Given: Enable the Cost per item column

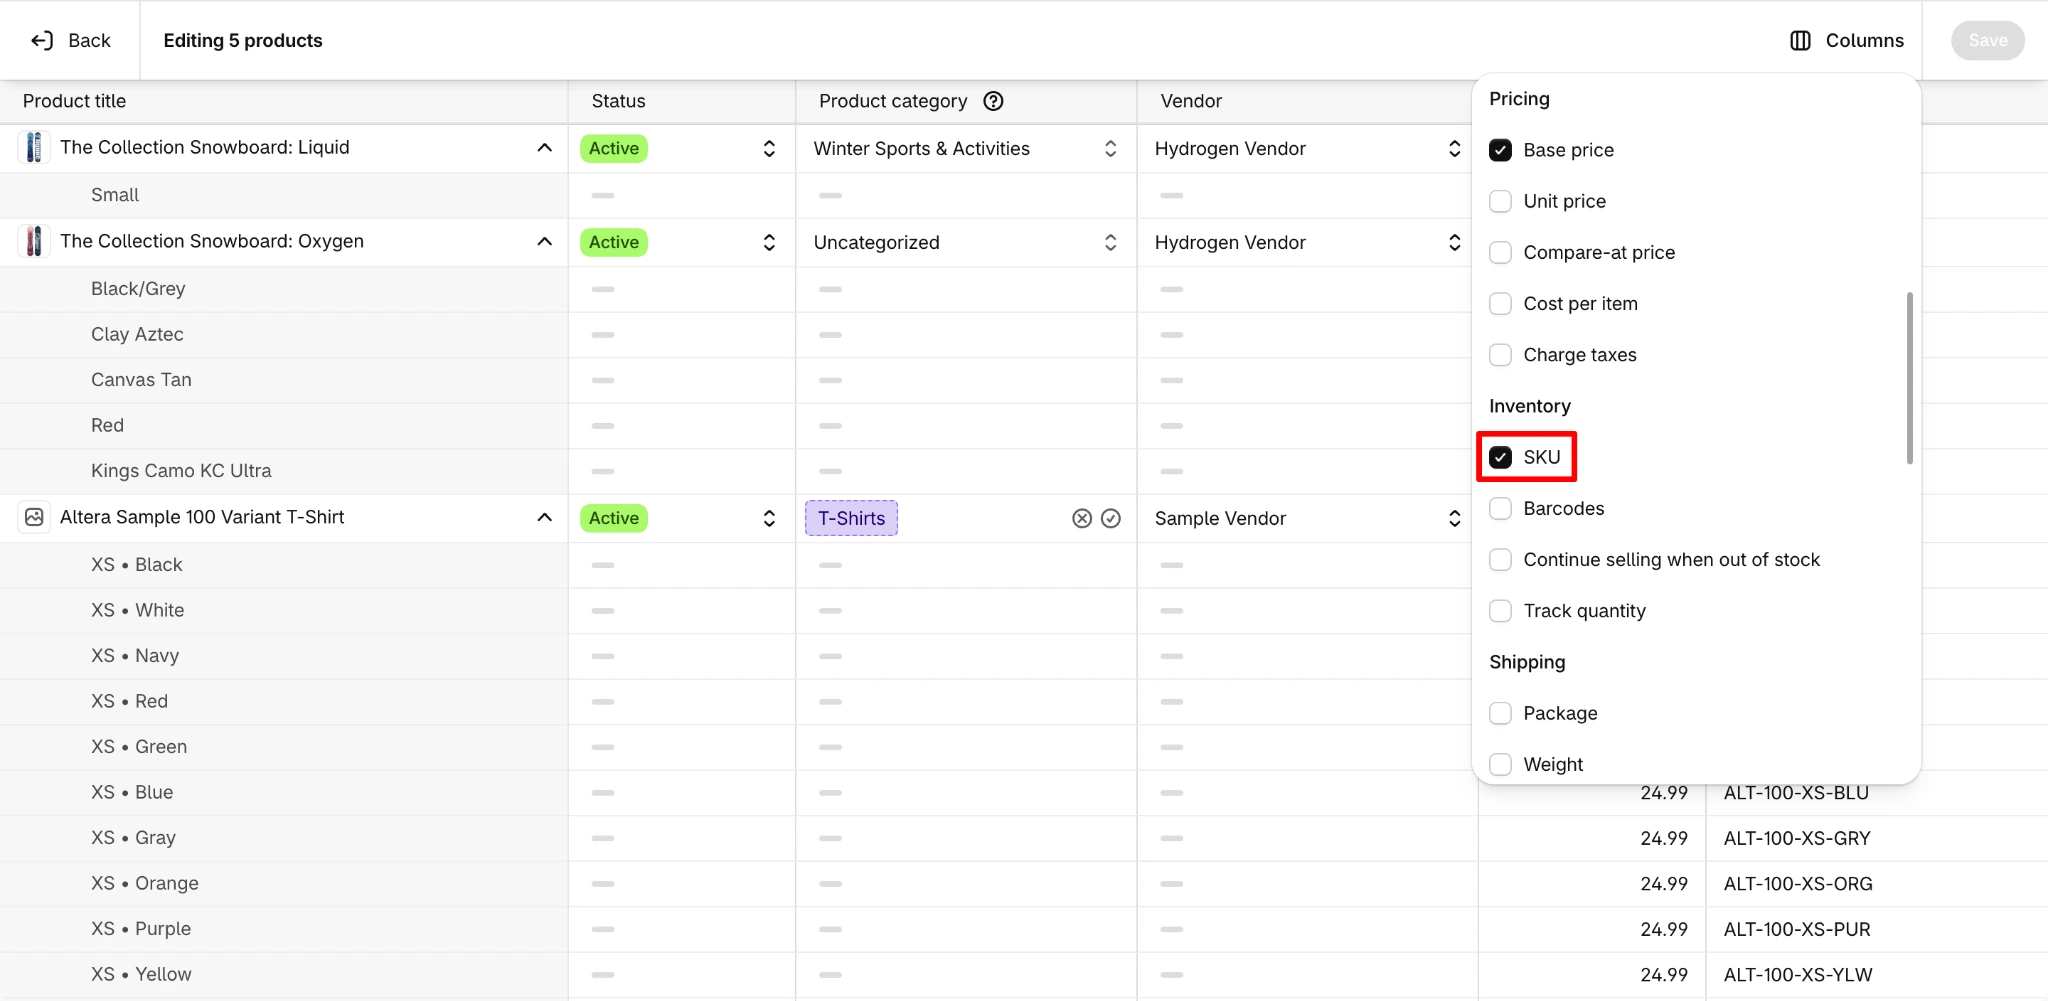Looking at the screenshot, I should click(x=1500, y=303).
